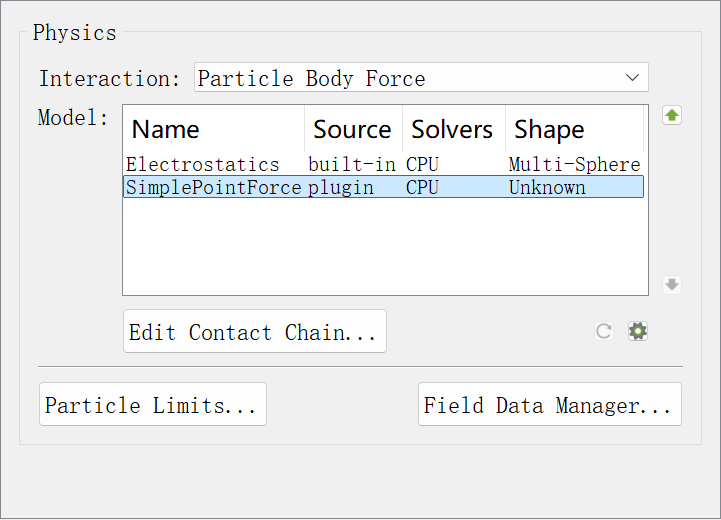The width and height of the screenshot is (721, 520).
Task: Open the model settings gear icon
Action: [638, 331]
